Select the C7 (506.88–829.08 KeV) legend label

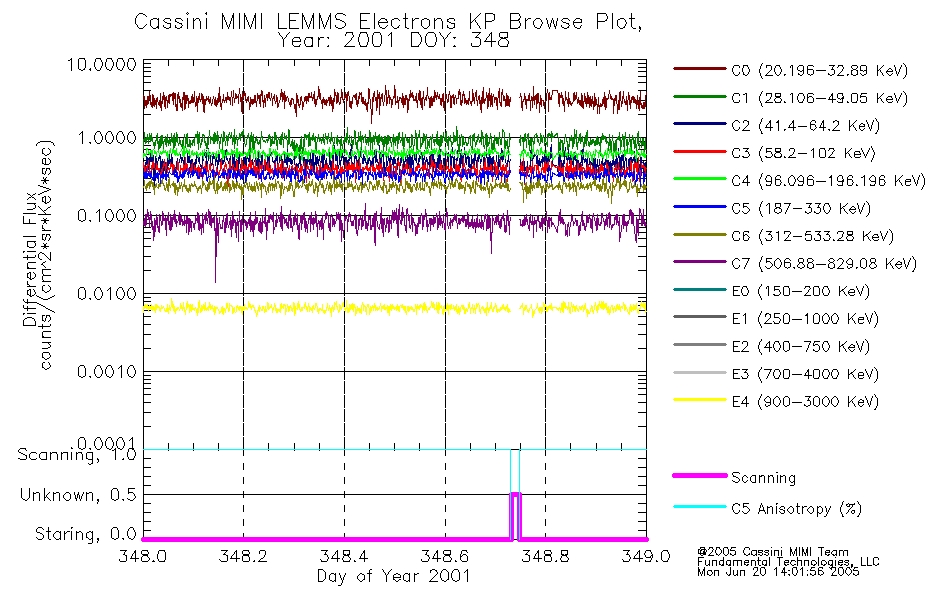pos(824,264)
